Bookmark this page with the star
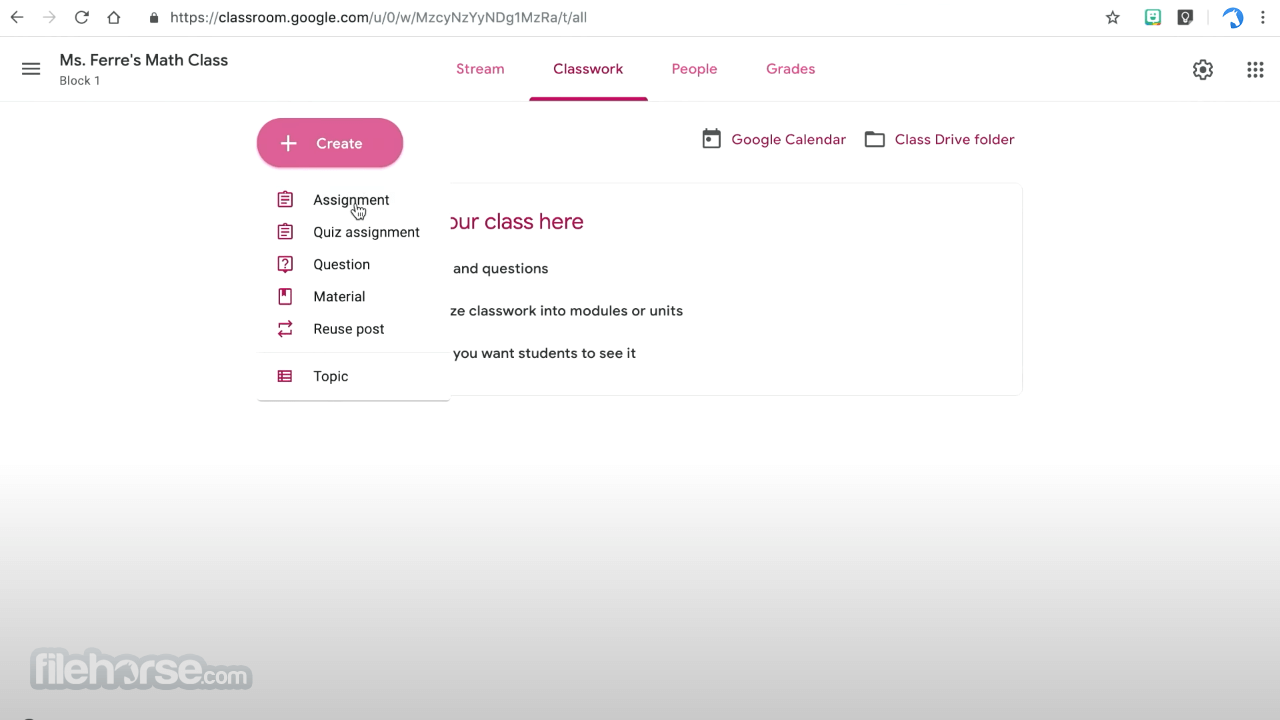Screen dimensions: 1280x720 pyautogui.click(x=1113, y=17)
